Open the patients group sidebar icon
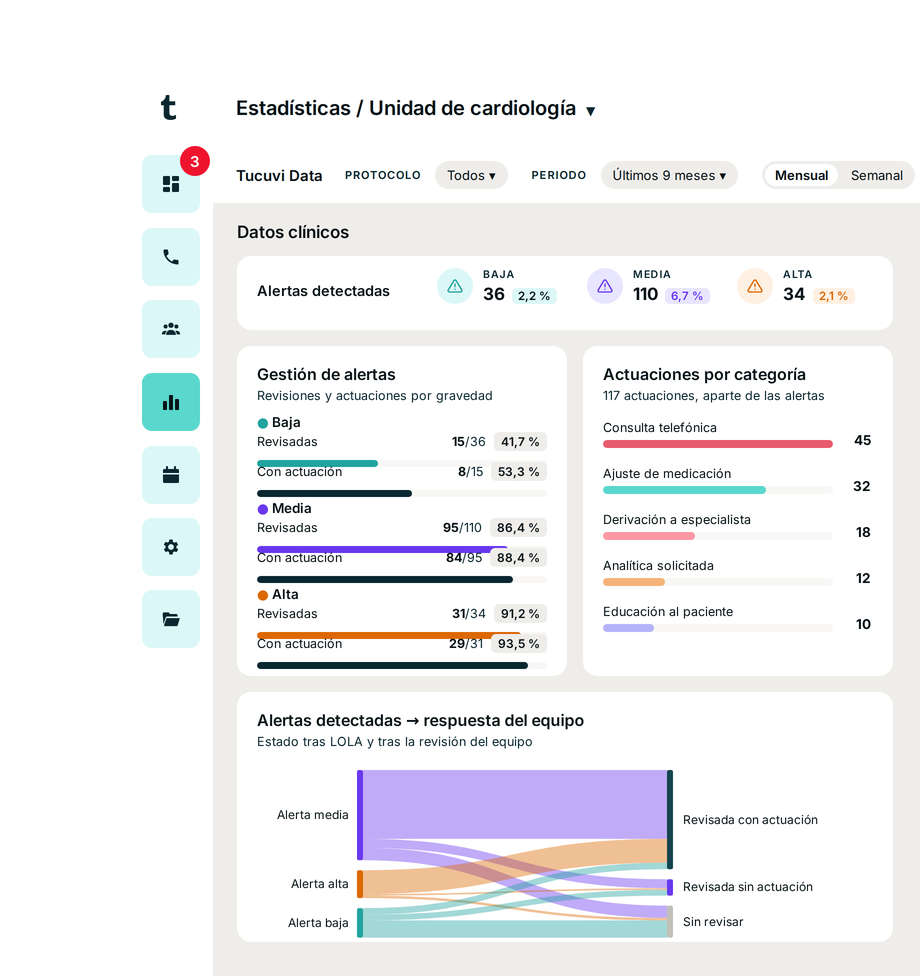920x976 pixels. (x=171, y=329)
